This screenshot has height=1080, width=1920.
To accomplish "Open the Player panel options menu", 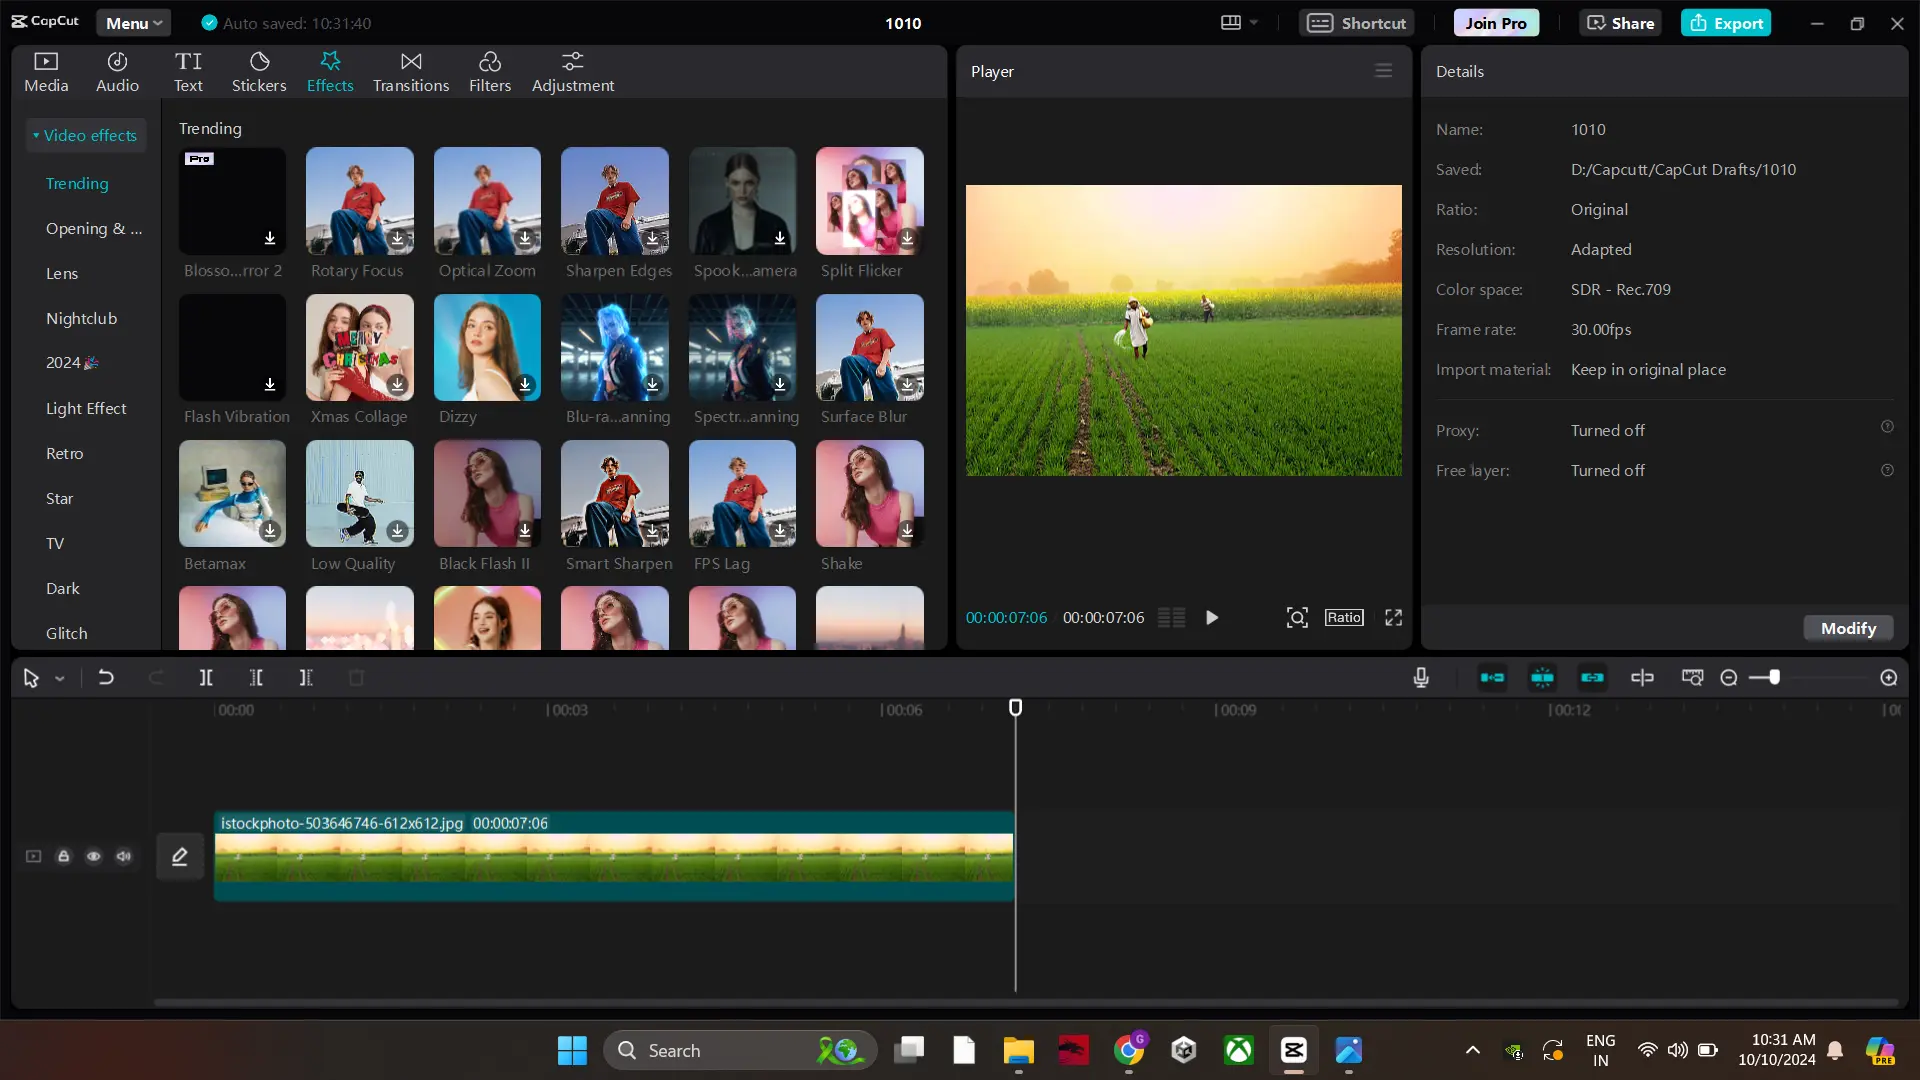I will 1383,71.
